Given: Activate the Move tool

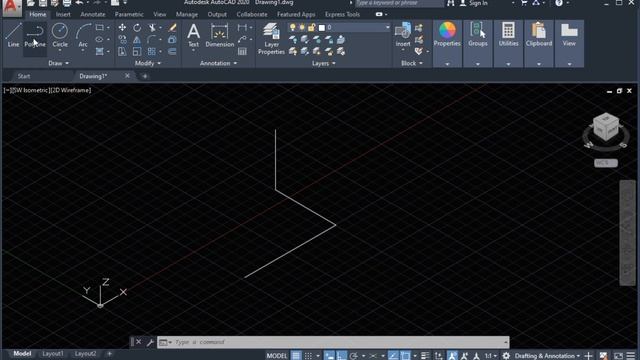Looking at the screenshot, I should pyautogui.click(x=122, y=28).
